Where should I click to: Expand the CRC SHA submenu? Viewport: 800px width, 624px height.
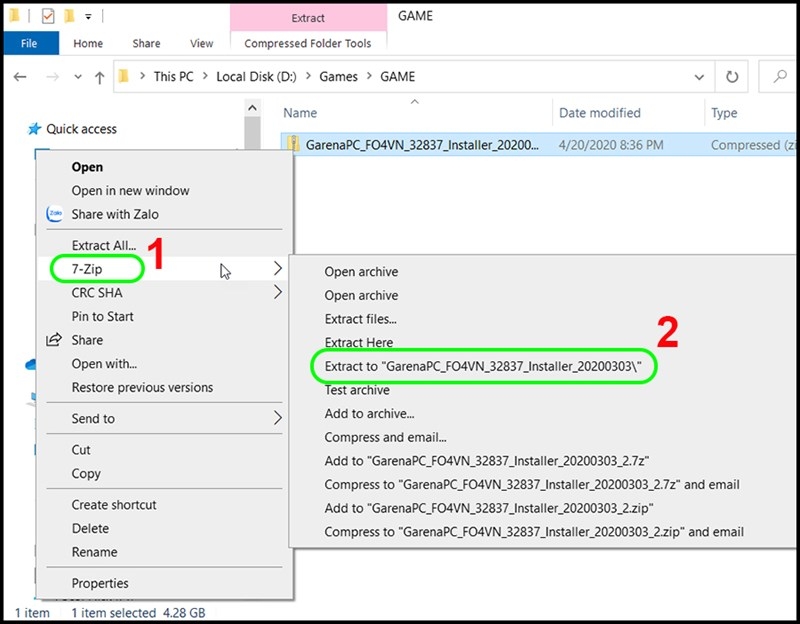278,292
